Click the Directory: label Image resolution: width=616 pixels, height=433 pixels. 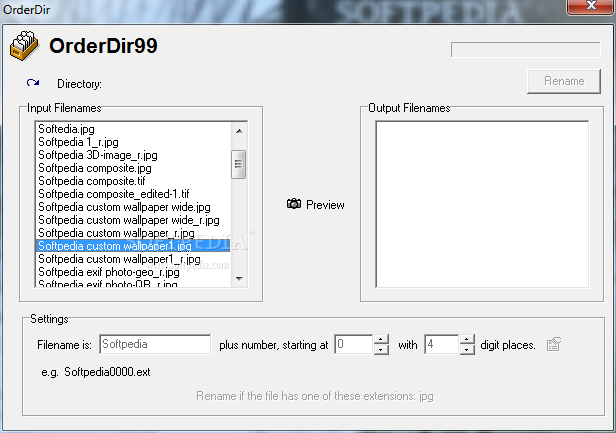pos(79,84)
